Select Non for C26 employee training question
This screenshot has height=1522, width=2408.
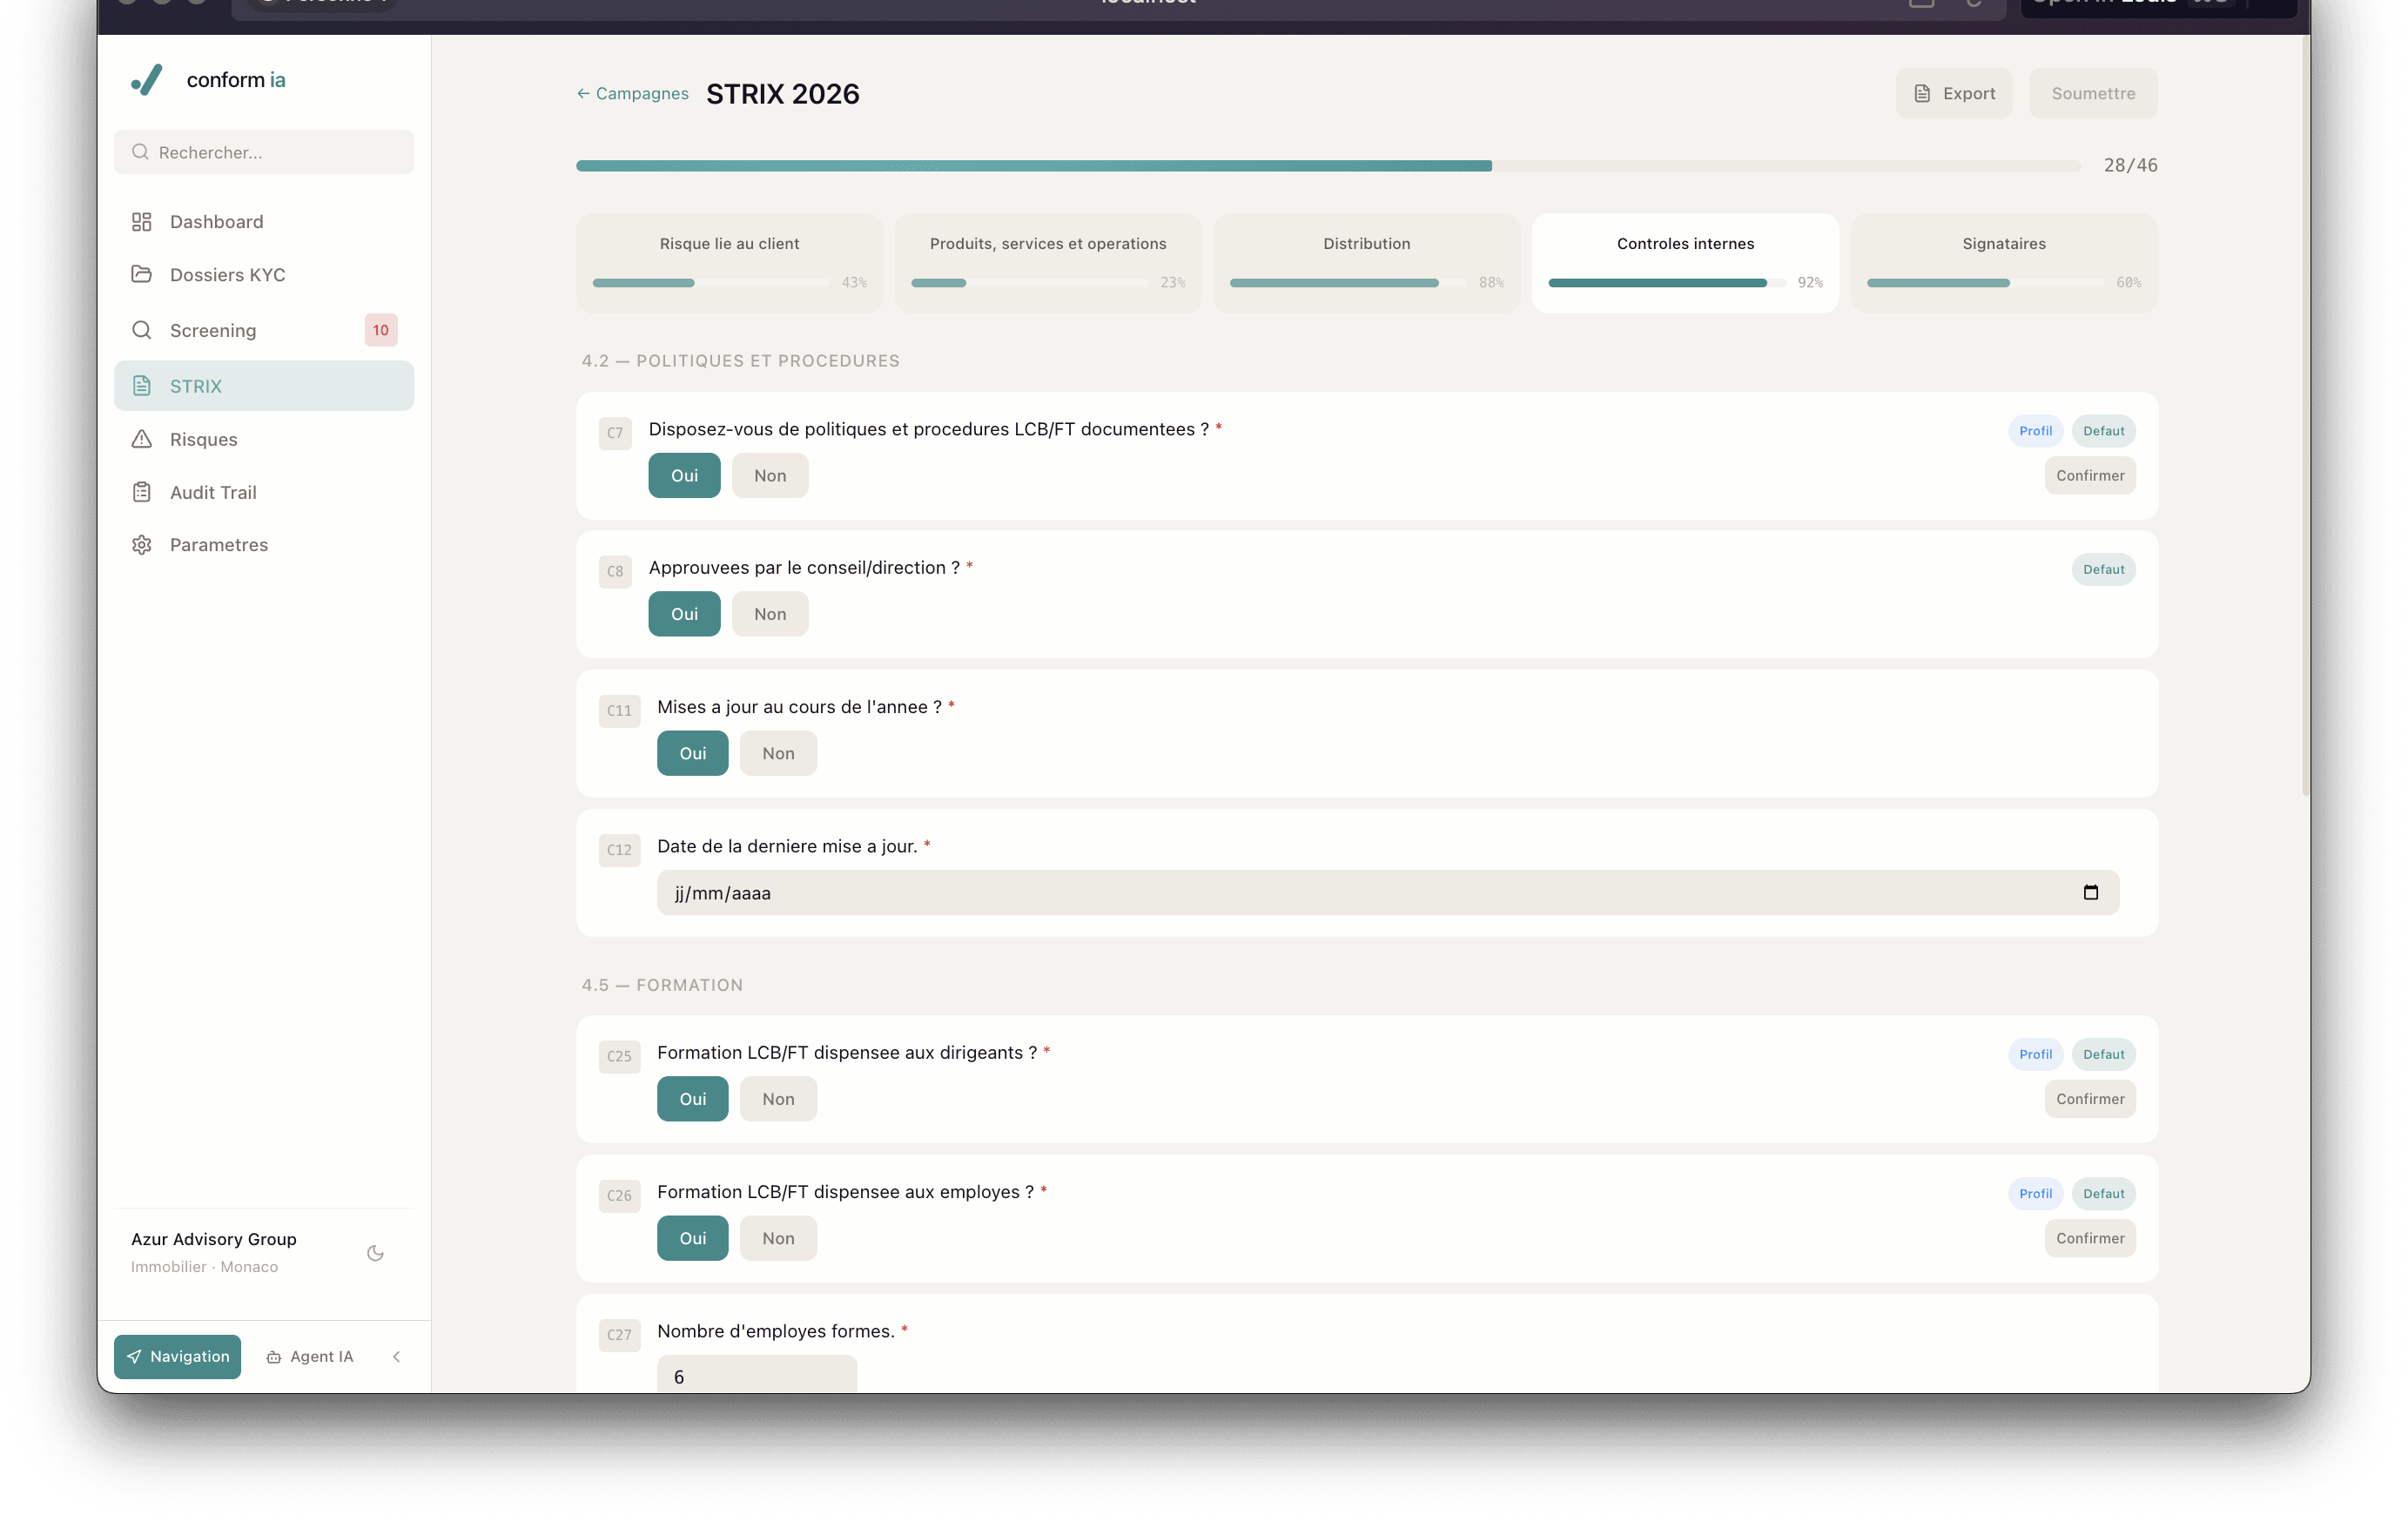click(x=777, y=1238)
